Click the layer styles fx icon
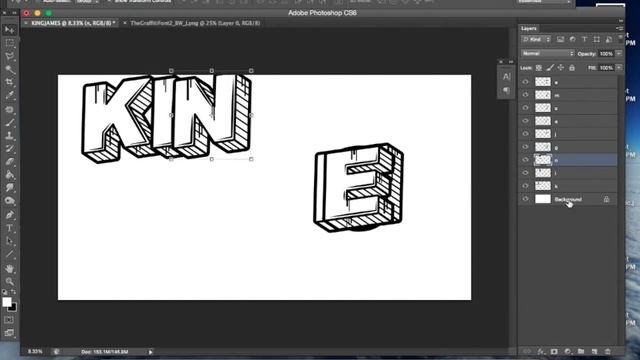 pos(541,351)
